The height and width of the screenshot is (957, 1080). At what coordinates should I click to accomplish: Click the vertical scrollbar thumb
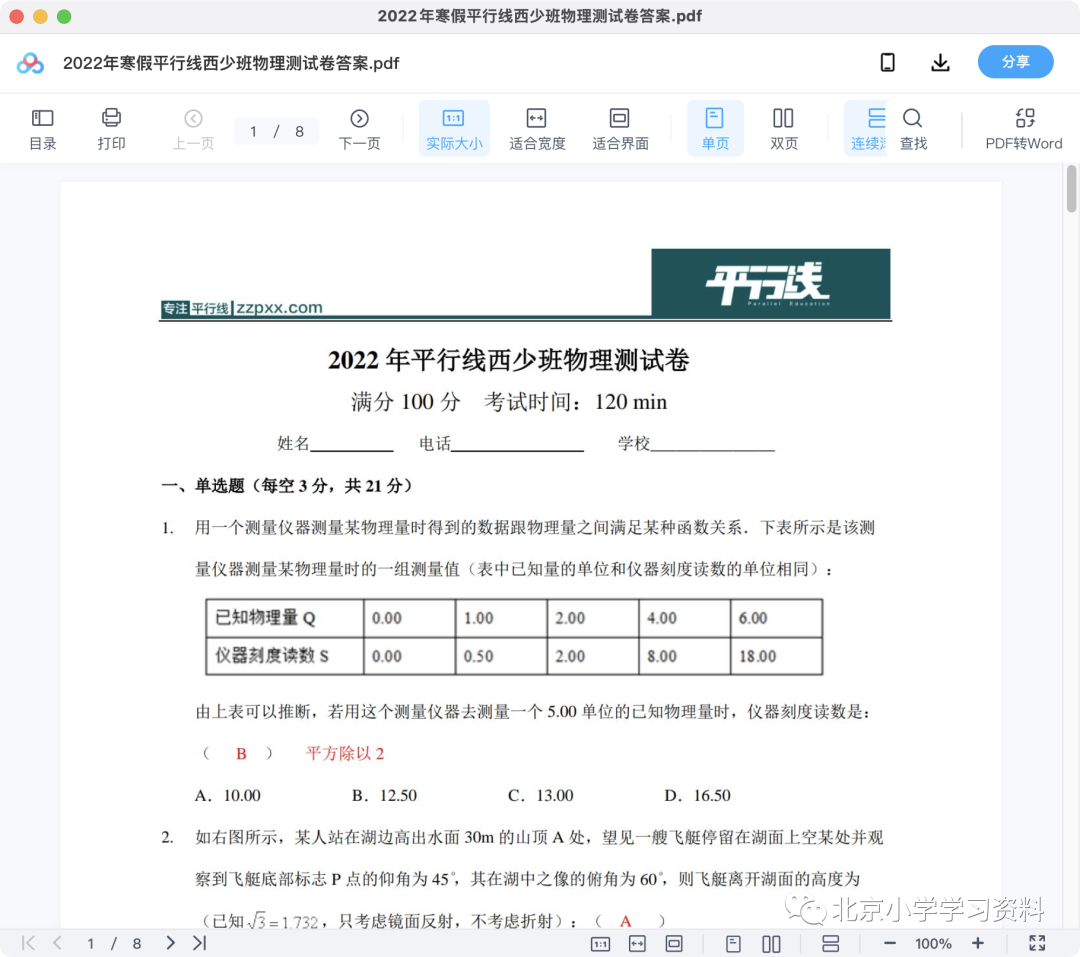pos(1072,189)
